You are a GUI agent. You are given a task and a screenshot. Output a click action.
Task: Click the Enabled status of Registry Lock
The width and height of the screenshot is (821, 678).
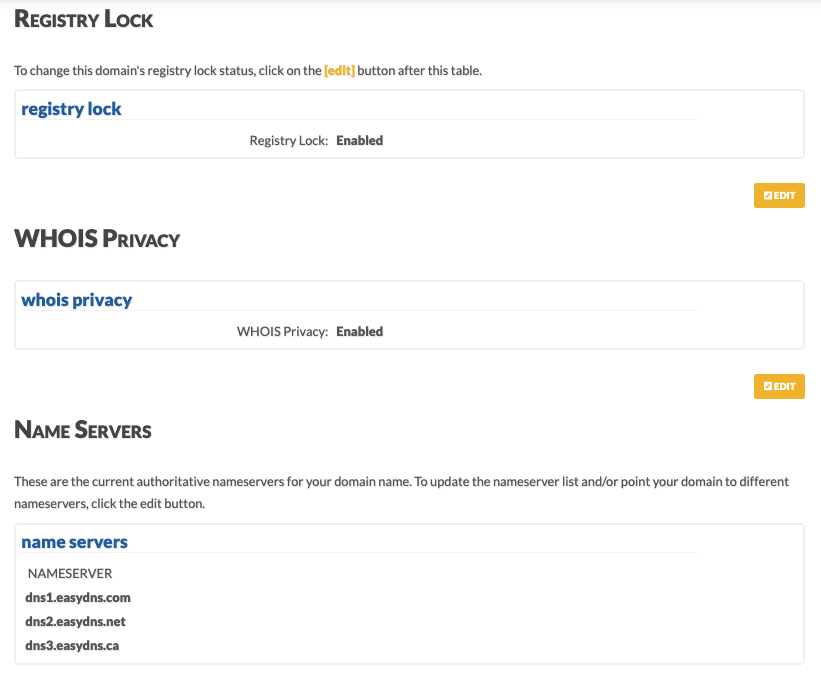pos(360,140)
